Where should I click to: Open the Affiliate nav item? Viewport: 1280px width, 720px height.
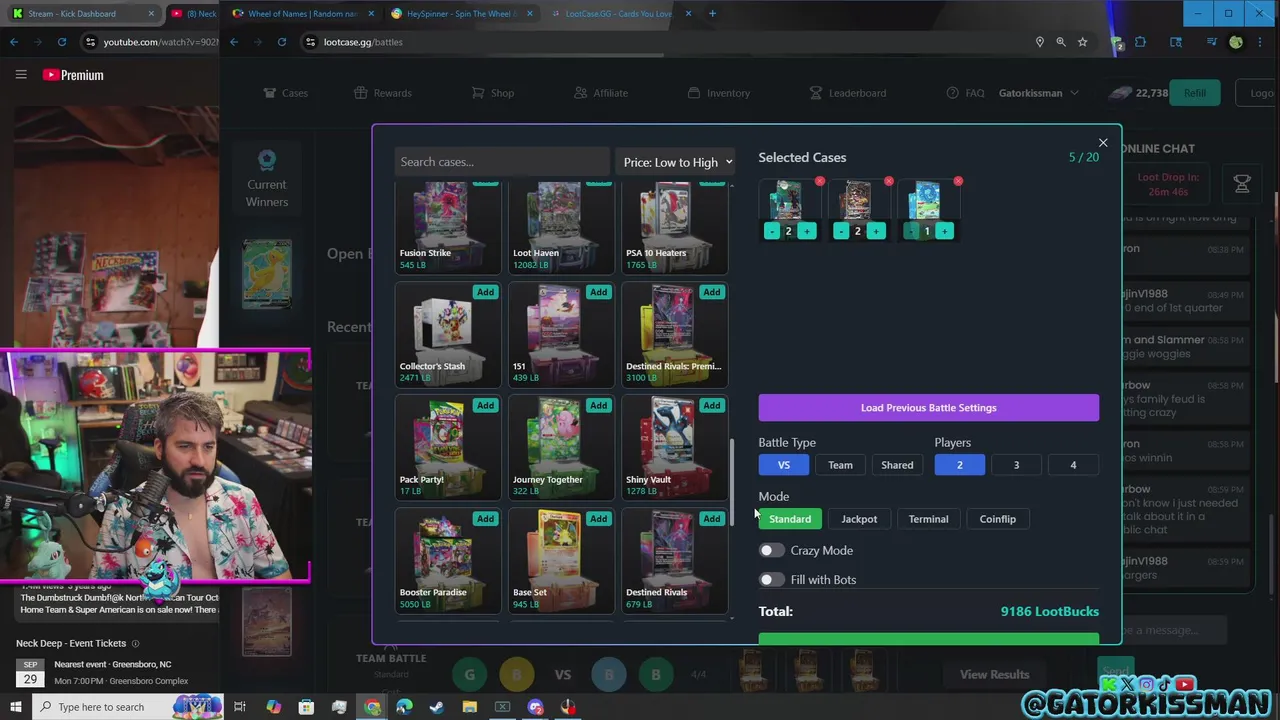[601, 93]
